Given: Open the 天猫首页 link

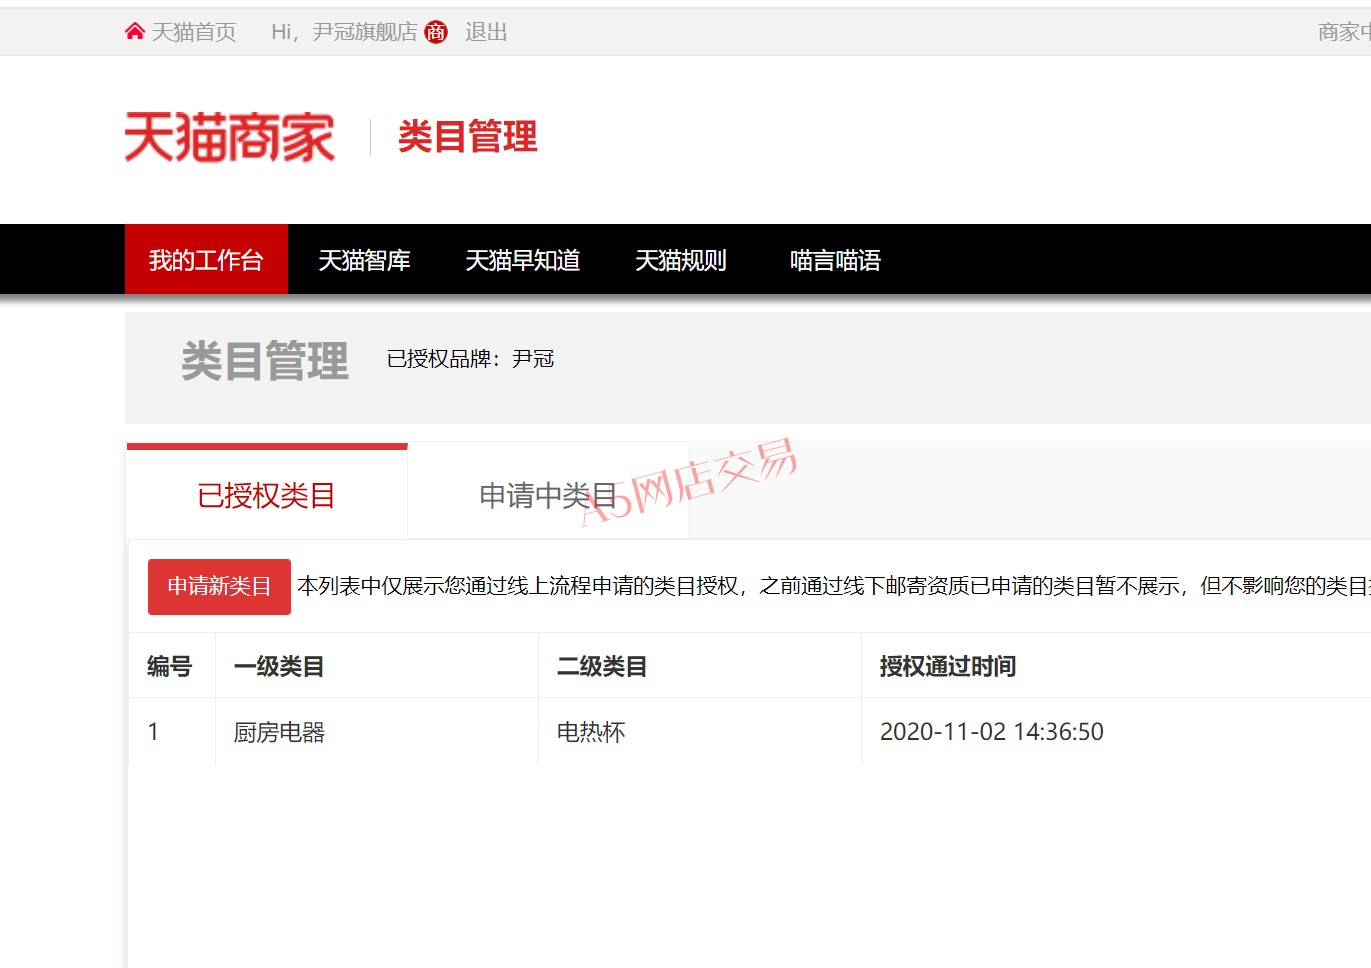Looking at the screenshot, I should coord(194,32).
